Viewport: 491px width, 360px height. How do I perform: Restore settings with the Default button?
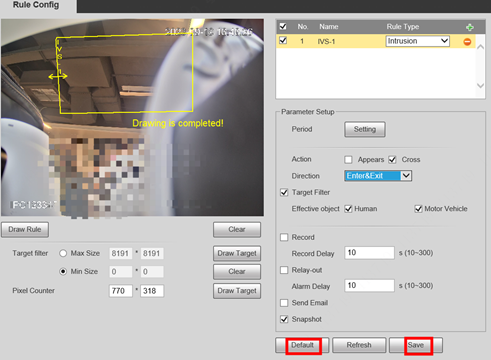click(302, 345)
